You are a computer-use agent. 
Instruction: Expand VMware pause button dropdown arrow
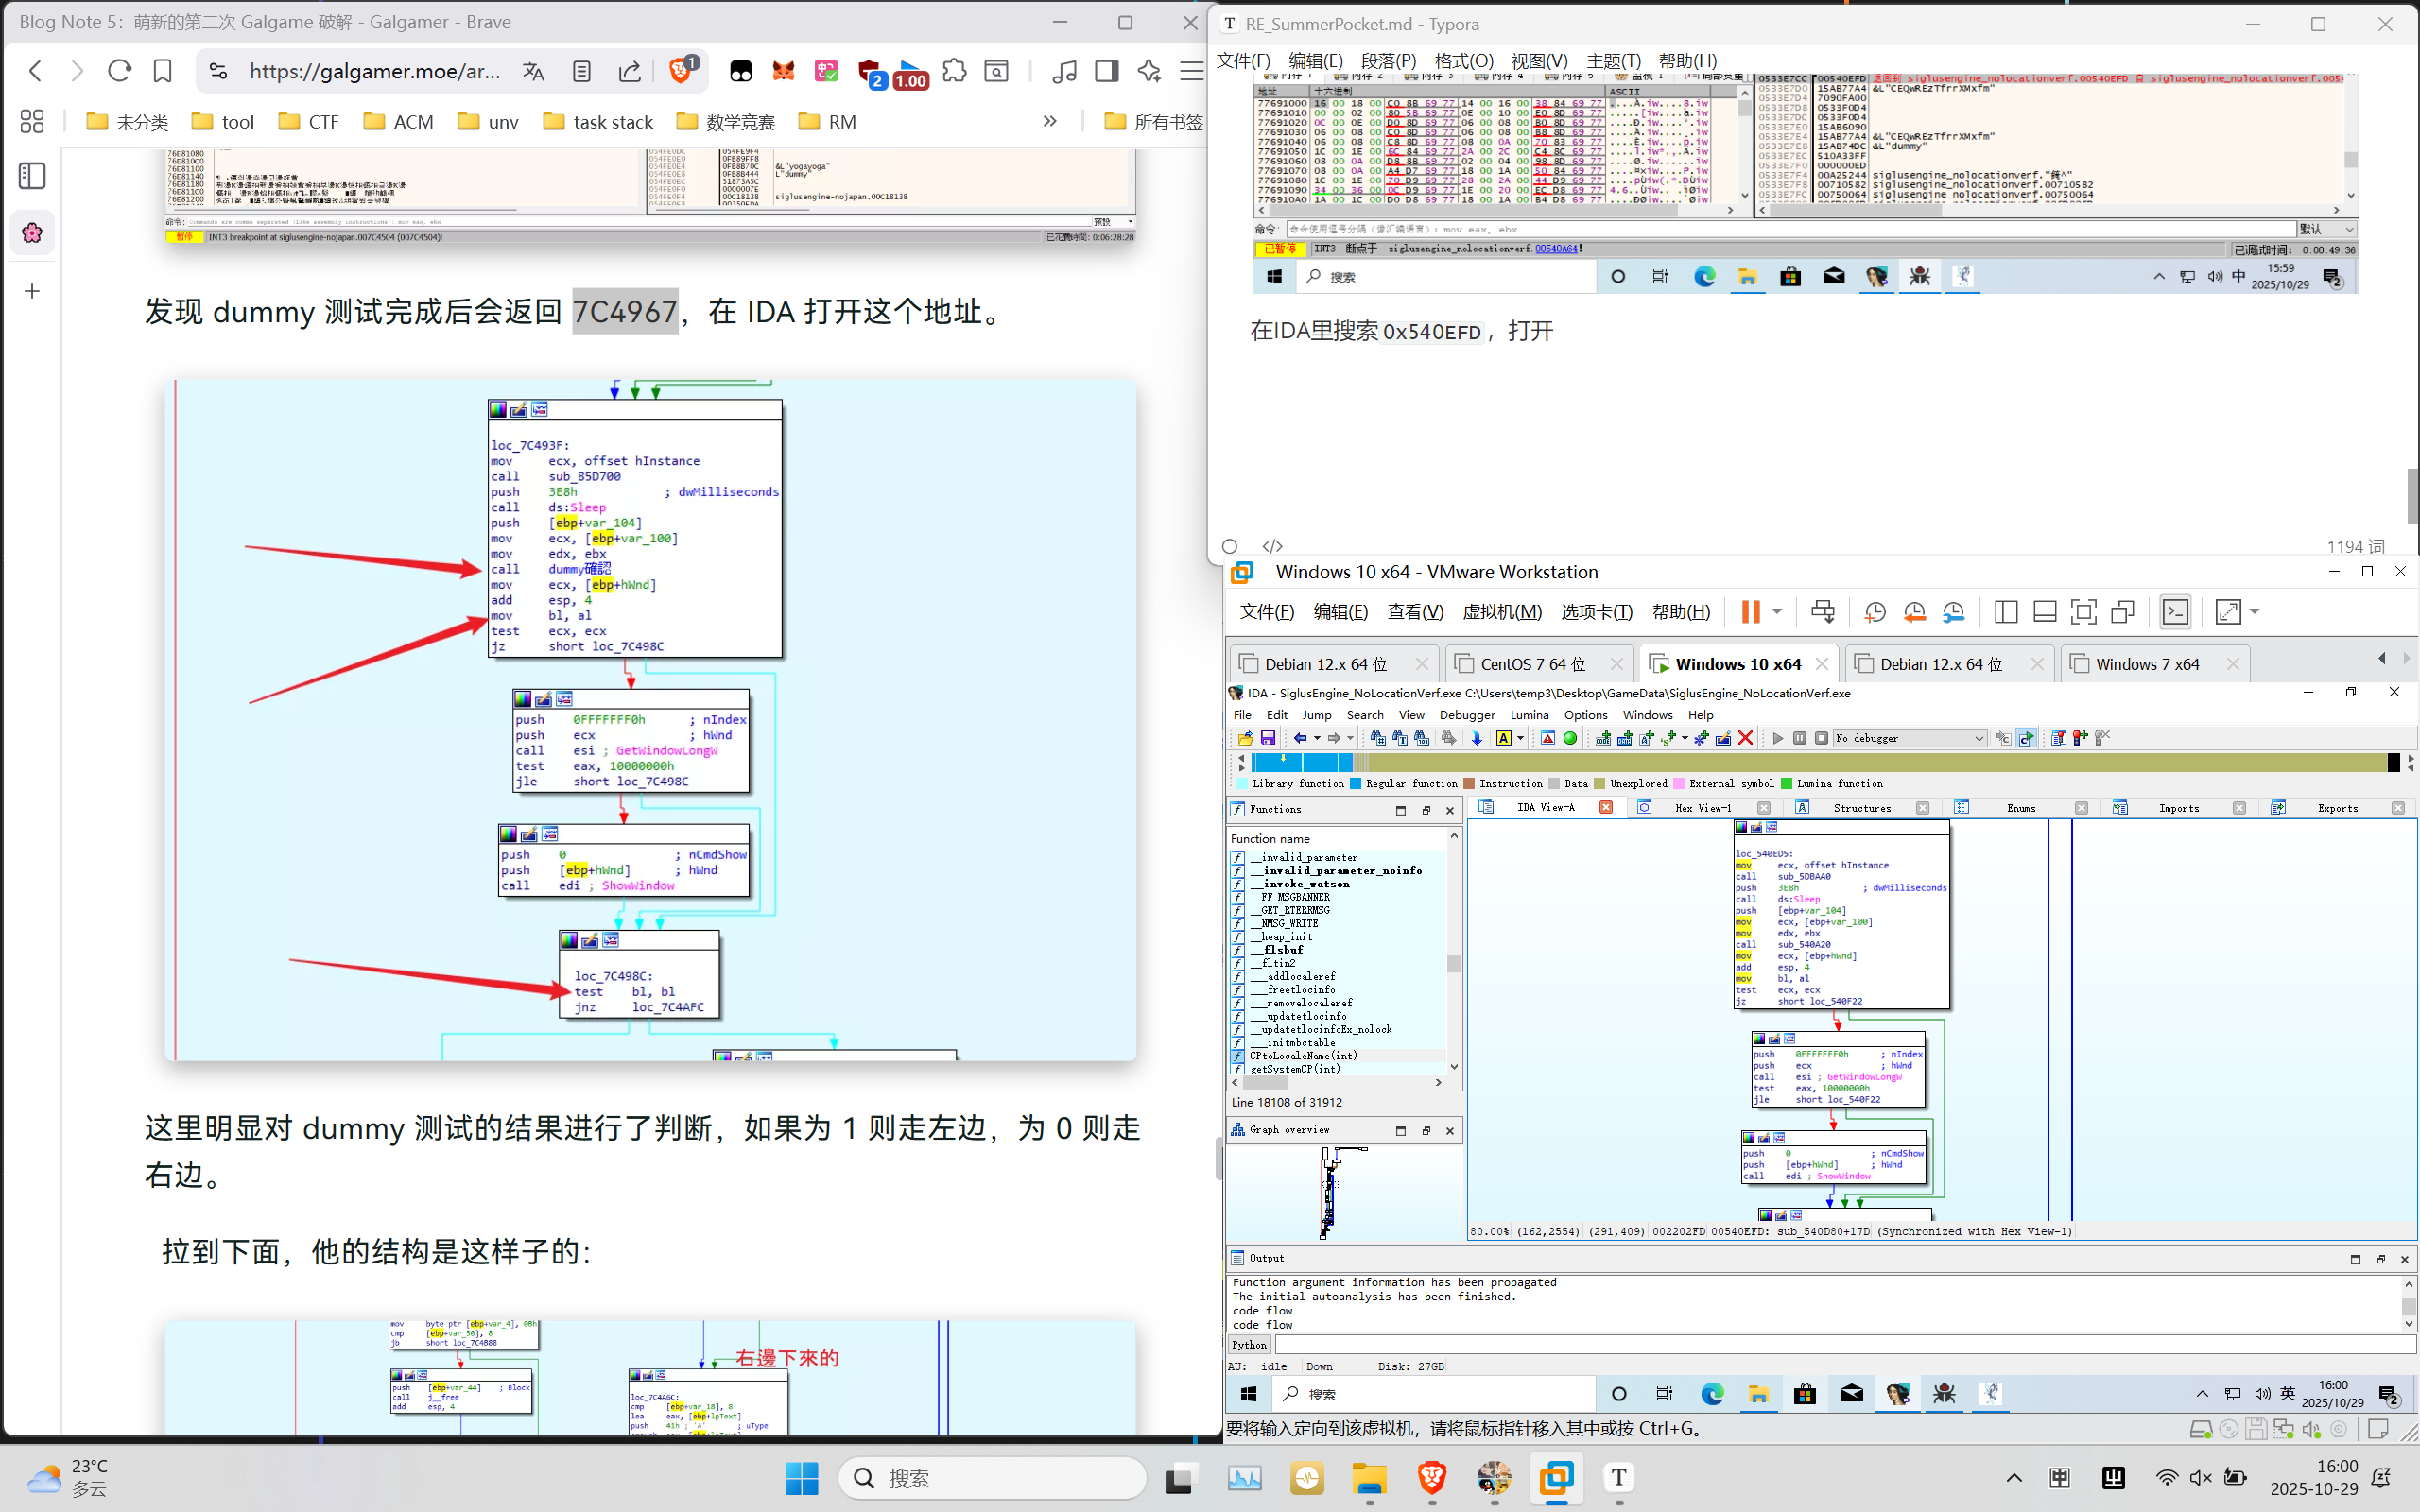[x=1777, y=612]
